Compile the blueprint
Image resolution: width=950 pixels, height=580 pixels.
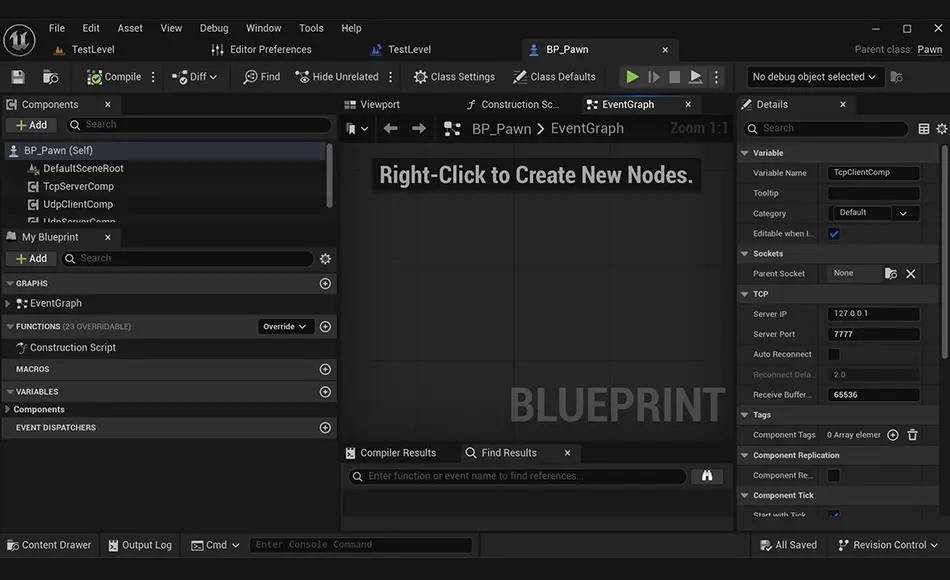(114, 77)
